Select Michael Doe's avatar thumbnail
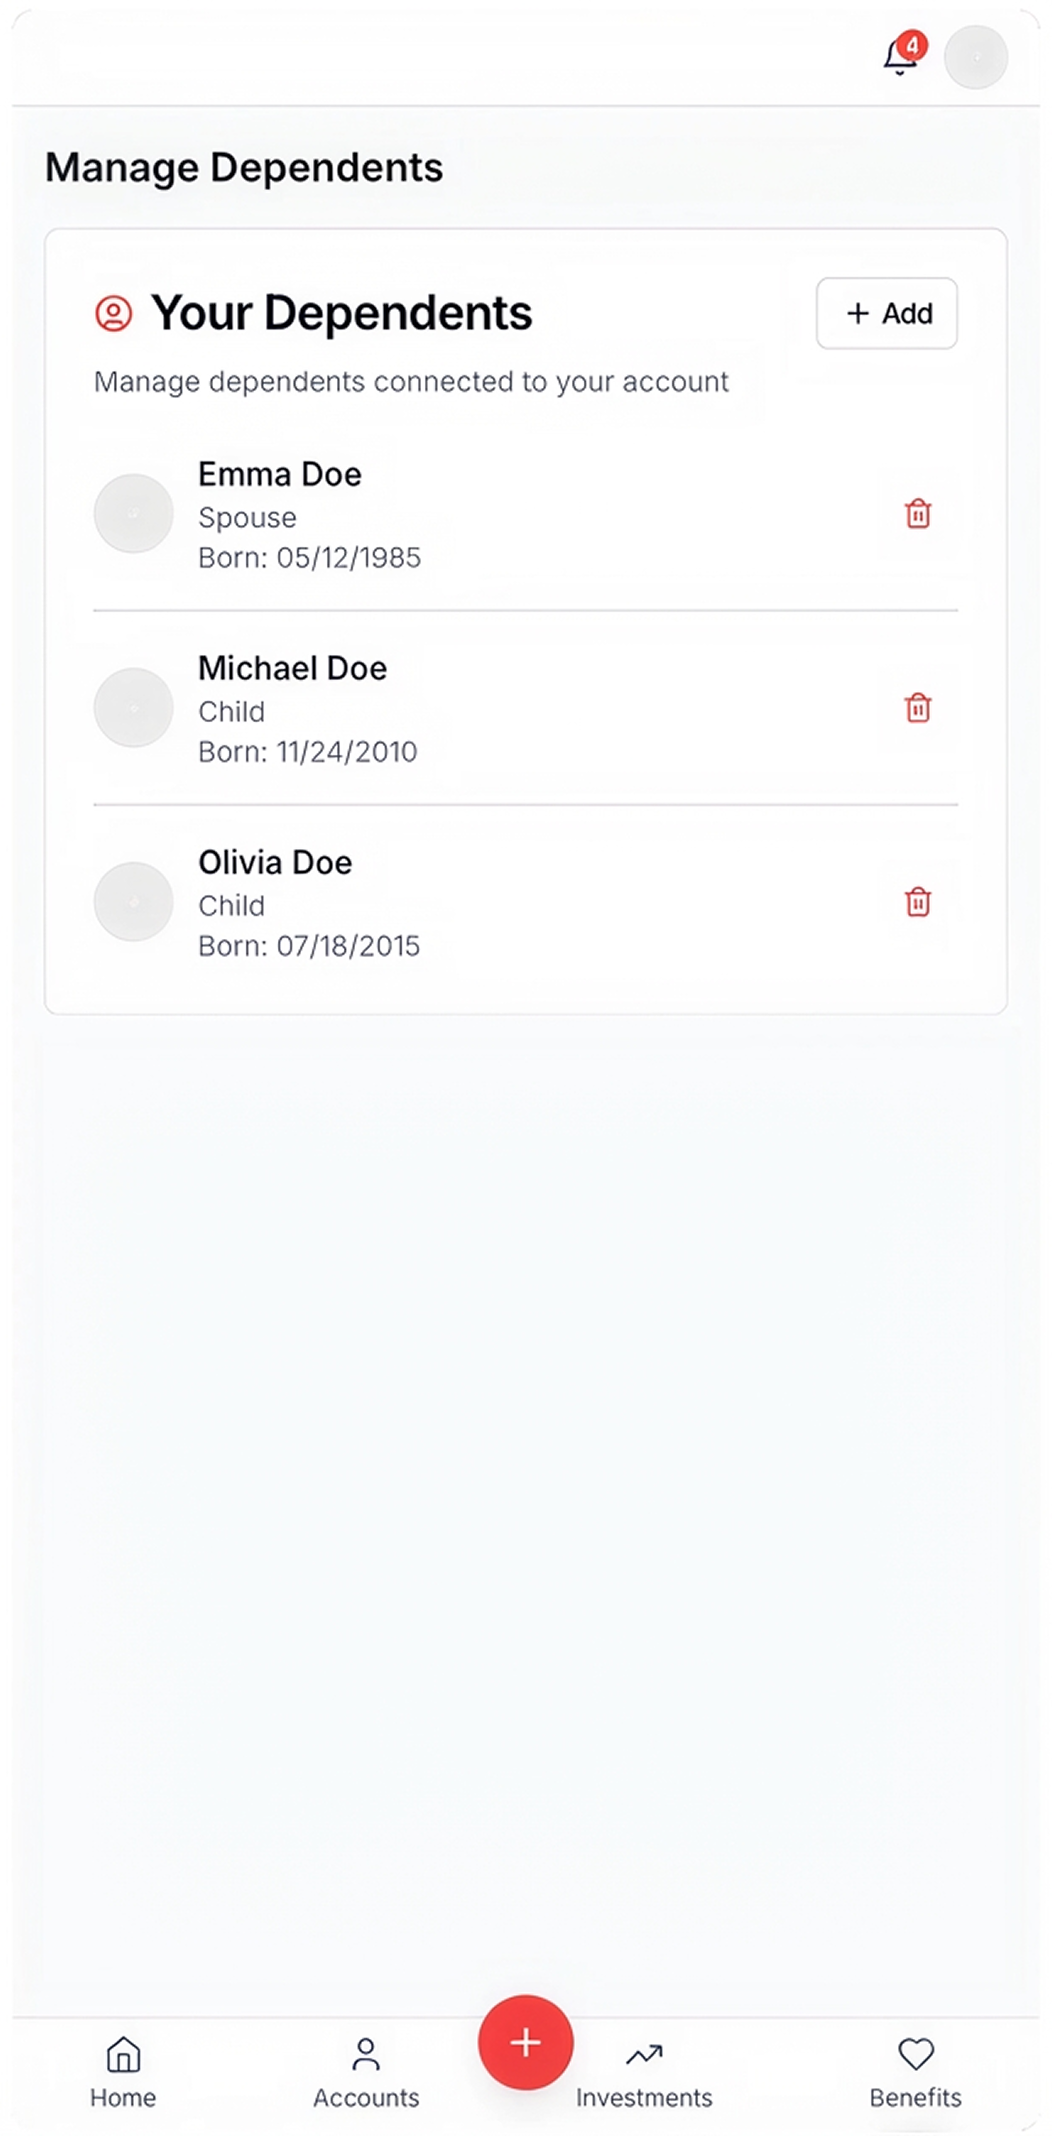Screen dimensions: 1052x2136 click(x=134, y=708)
